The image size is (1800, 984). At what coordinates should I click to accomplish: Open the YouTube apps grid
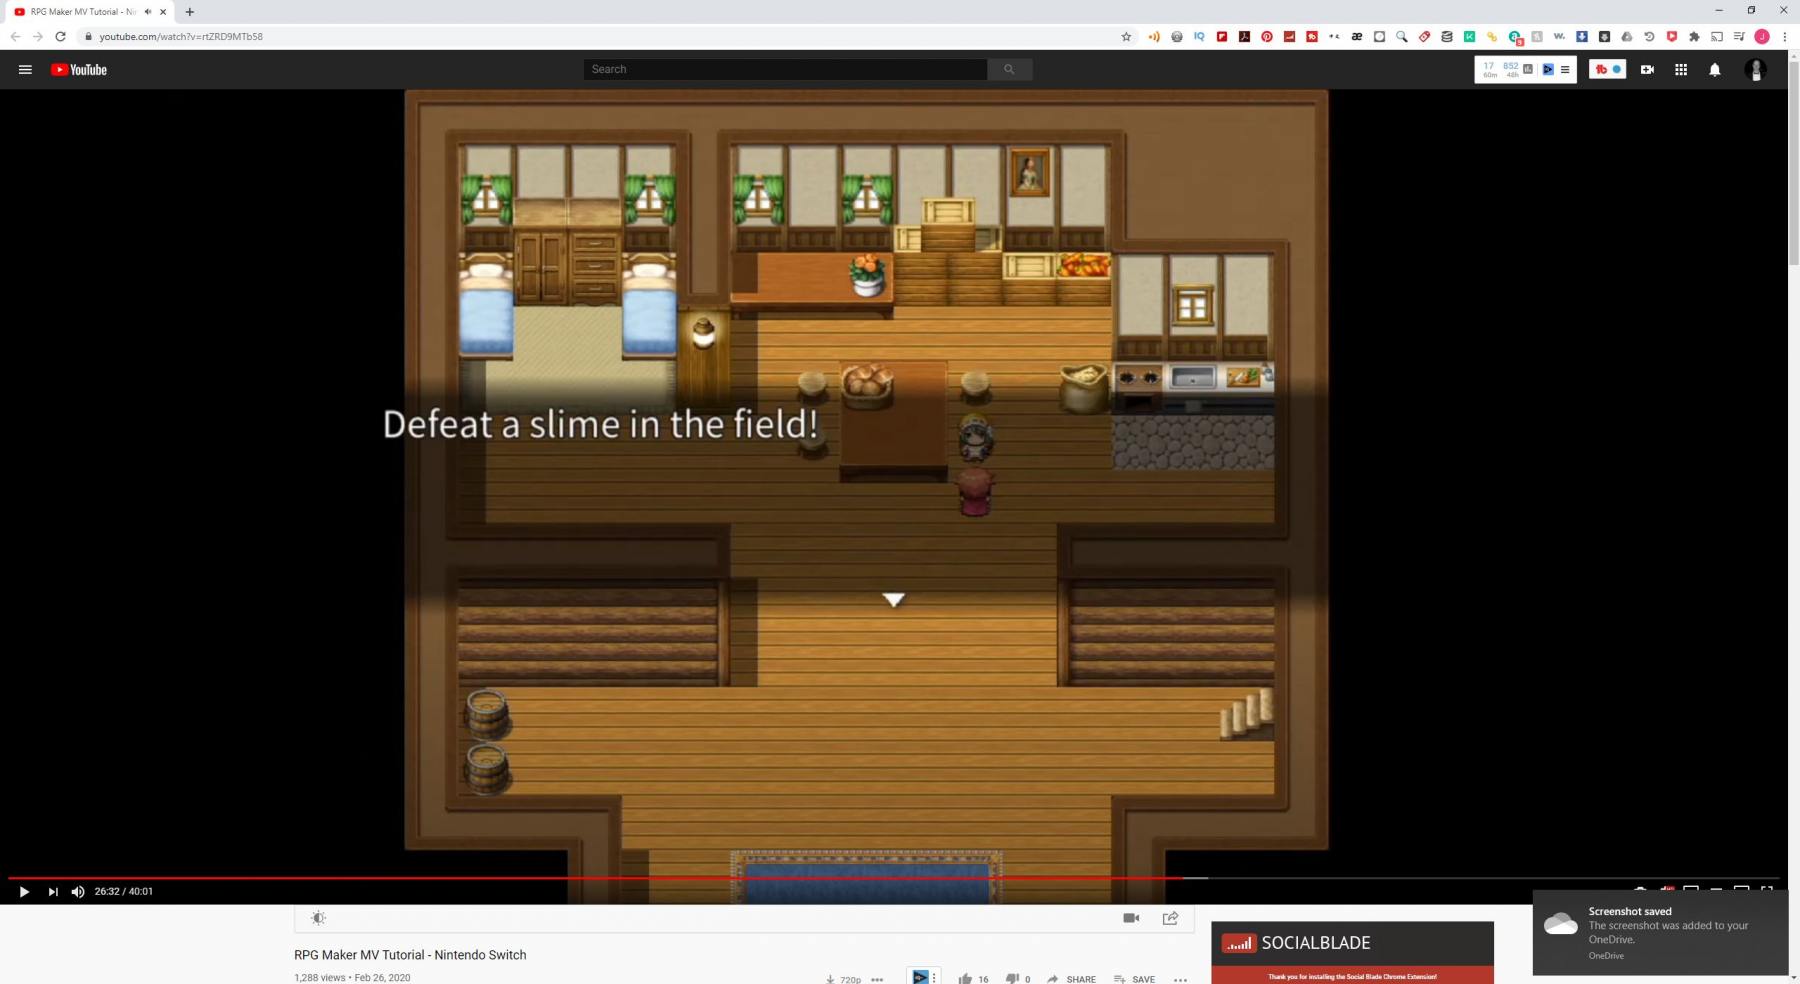pyautogui.click(x=1681, y=69)
